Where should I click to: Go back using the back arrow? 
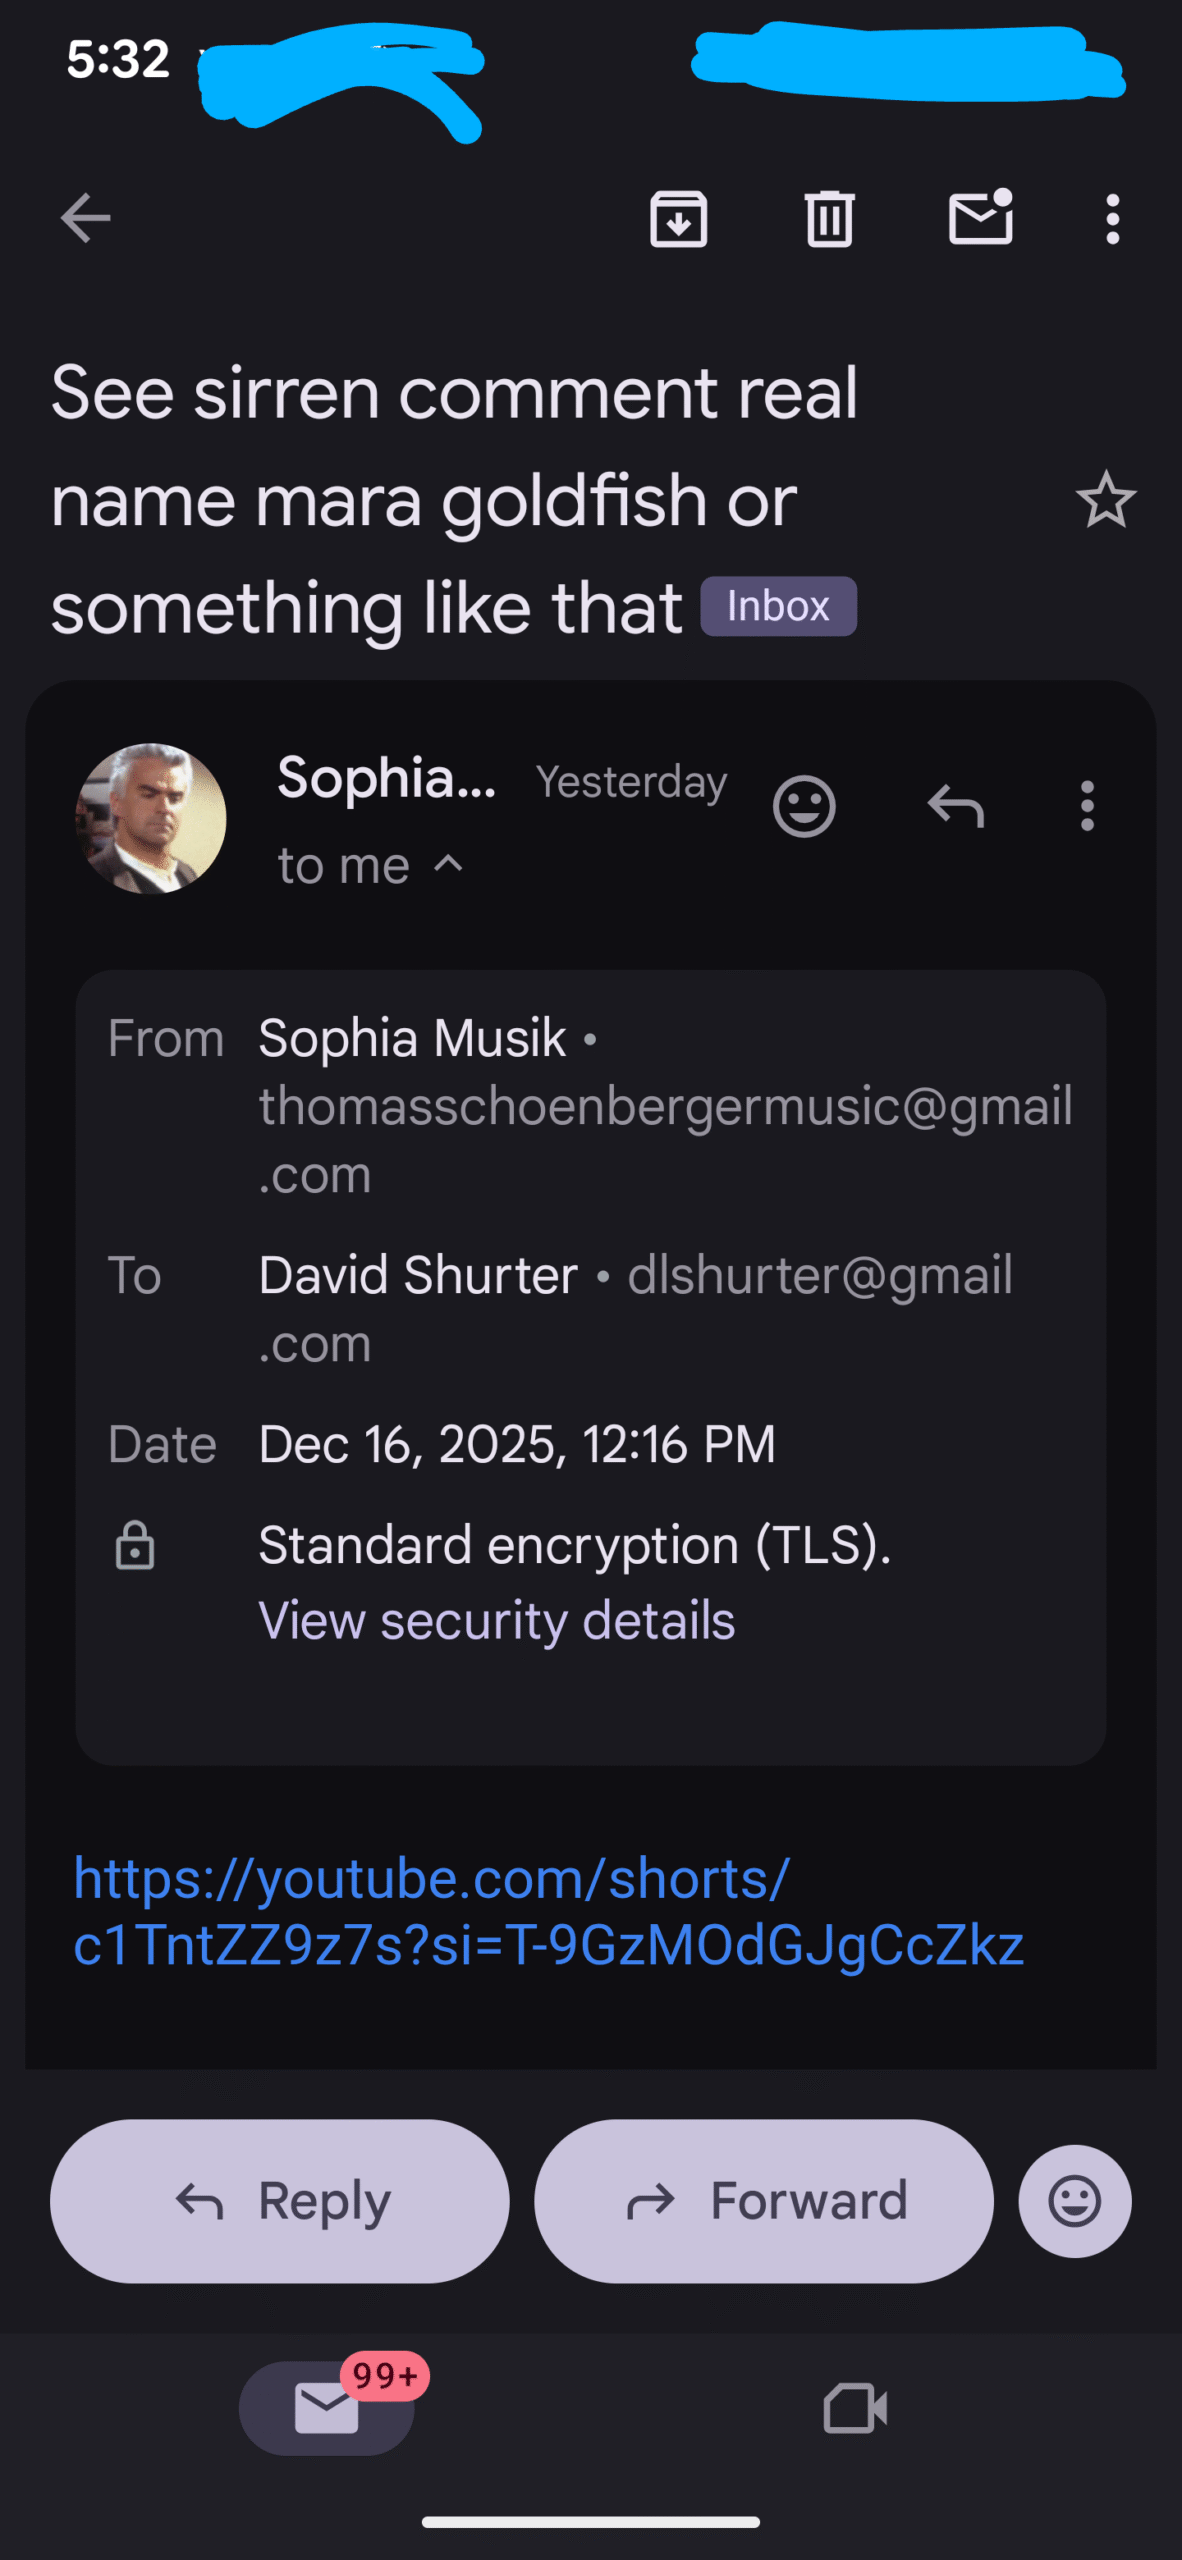tap(85, 218)
